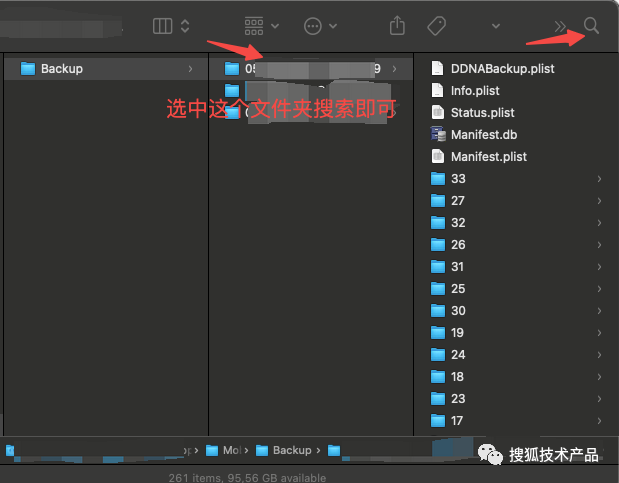Select the selected folder starting with 05
The height and width of the screenshot is (483, 619).
(311, 69)
